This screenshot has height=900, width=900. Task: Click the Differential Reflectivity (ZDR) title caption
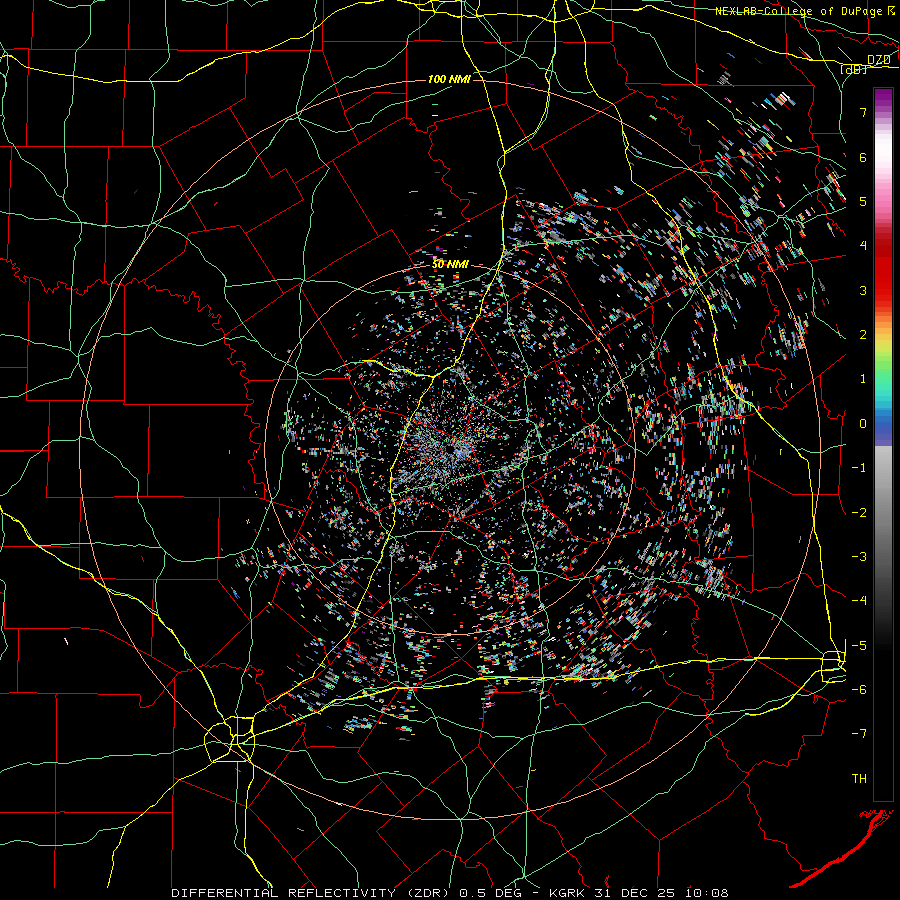312,893
